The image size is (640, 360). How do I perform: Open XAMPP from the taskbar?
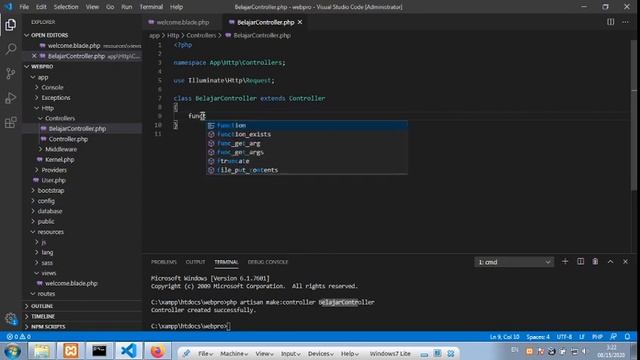(70, 351)
